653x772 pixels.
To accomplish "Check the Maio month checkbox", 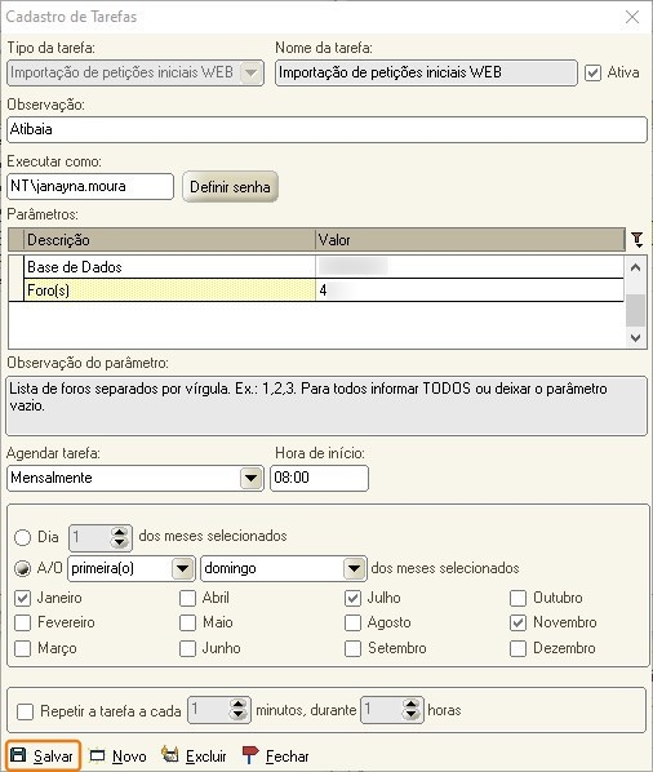I will pyautogui.click(x=188, y=622).
